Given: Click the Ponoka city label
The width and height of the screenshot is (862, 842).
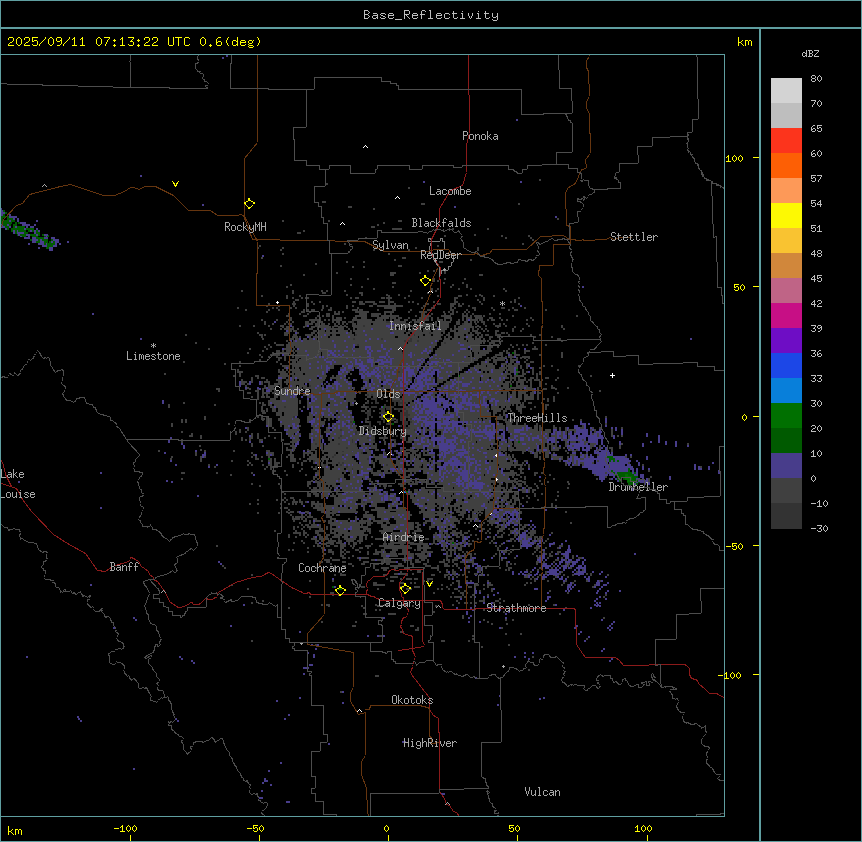Looking at the screenshot, I should (x=480, y=136).
